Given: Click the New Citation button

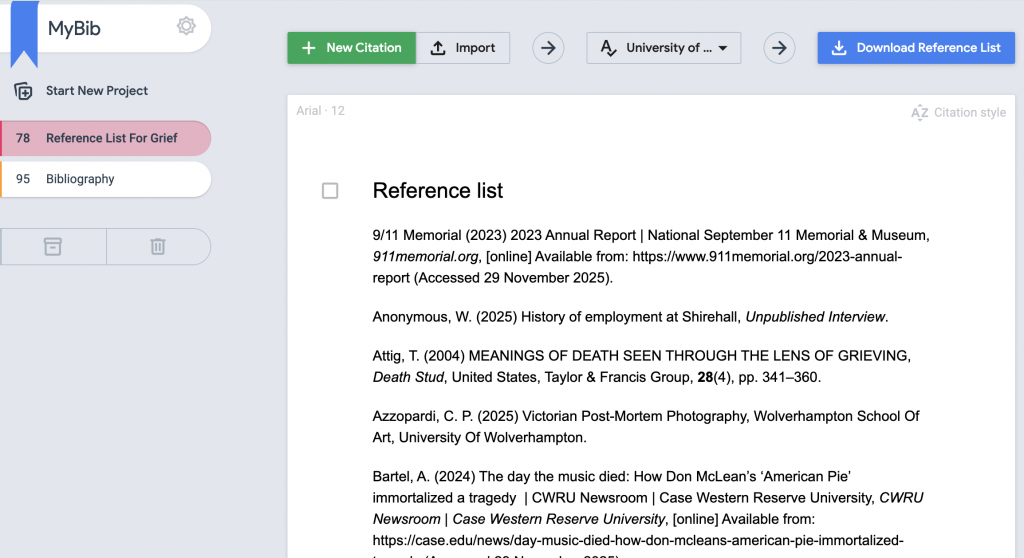Looking at the screenshot, I should (352, 48).
